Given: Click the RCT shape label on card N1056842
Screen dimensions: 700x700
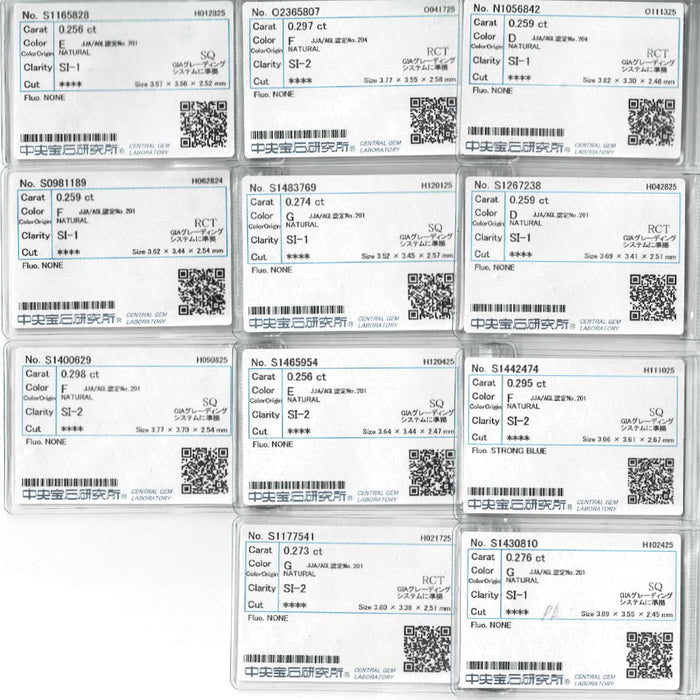Looking at the screenshot, I should pyautogui.click(x=658, y=54).
